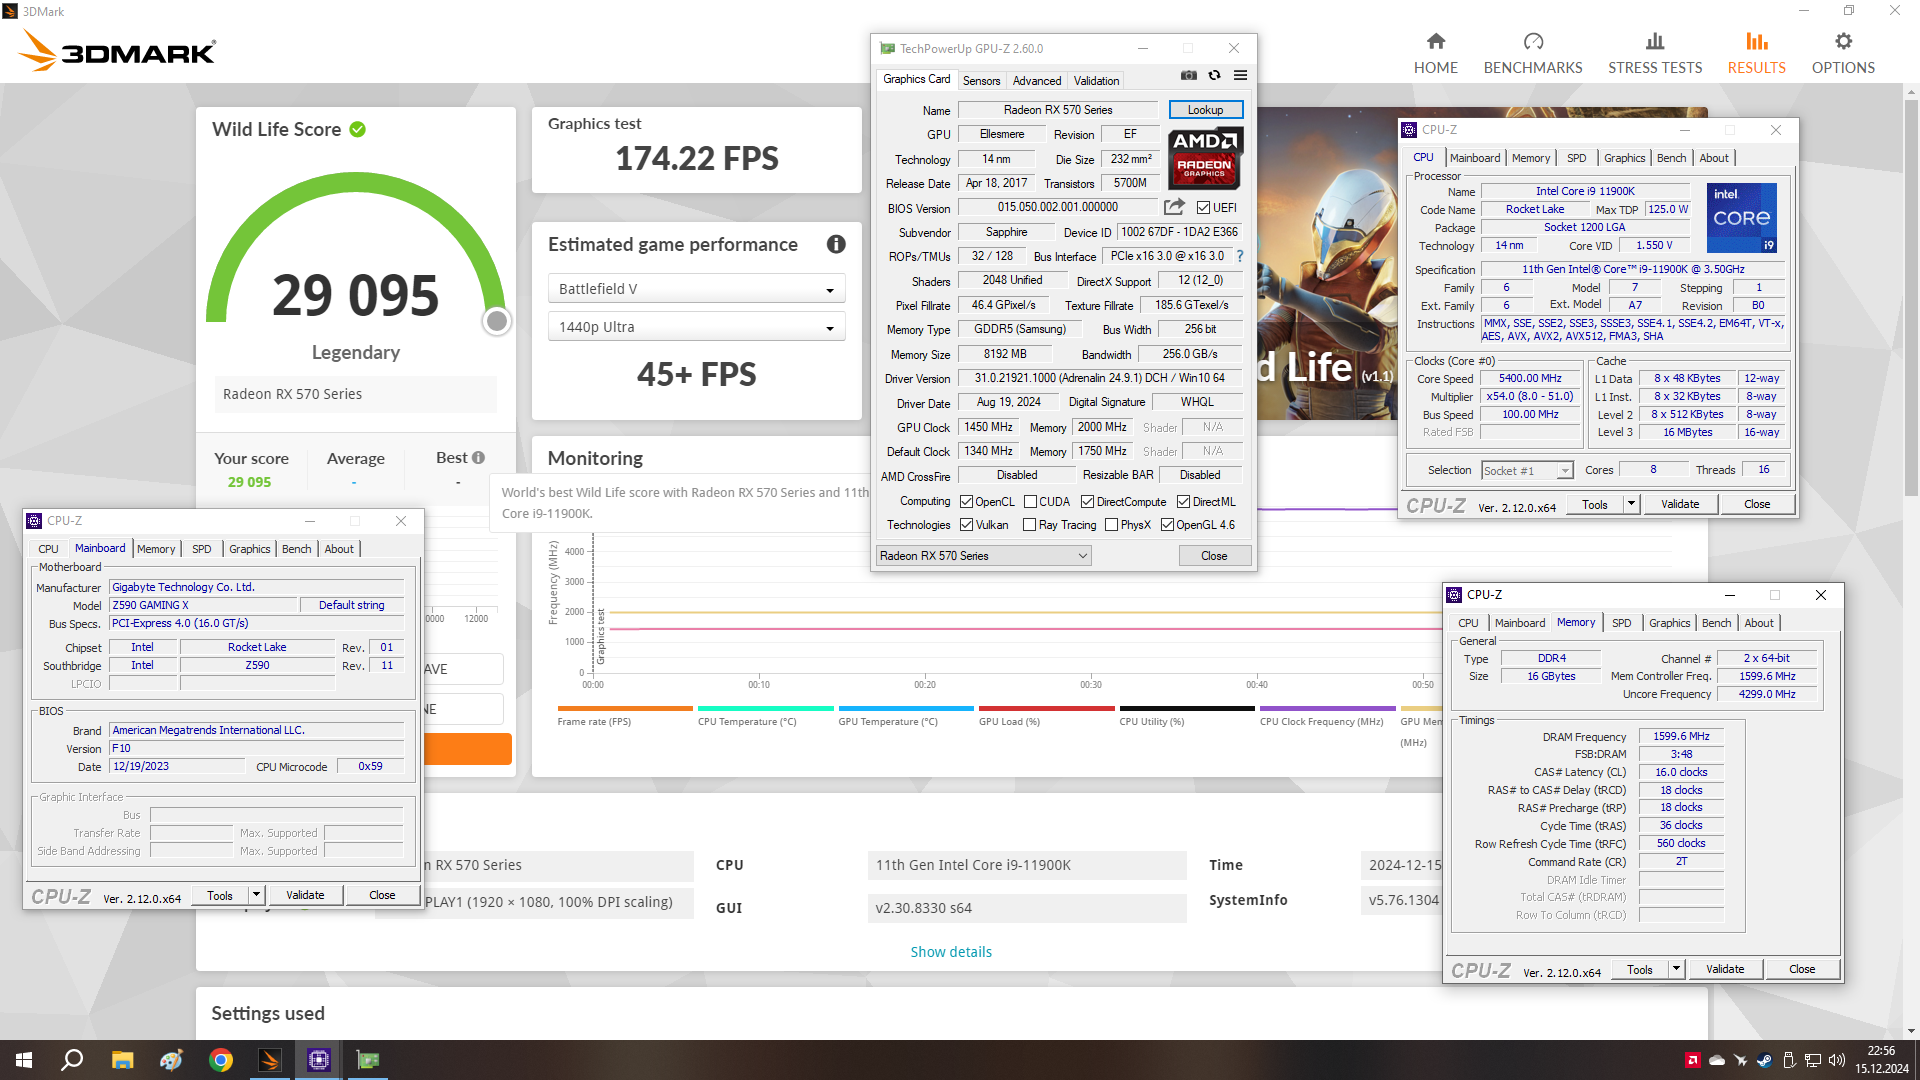Open the Radeon RX 570 Series GPU selector dropdown
The image size is (1920, 1080).
983,556
